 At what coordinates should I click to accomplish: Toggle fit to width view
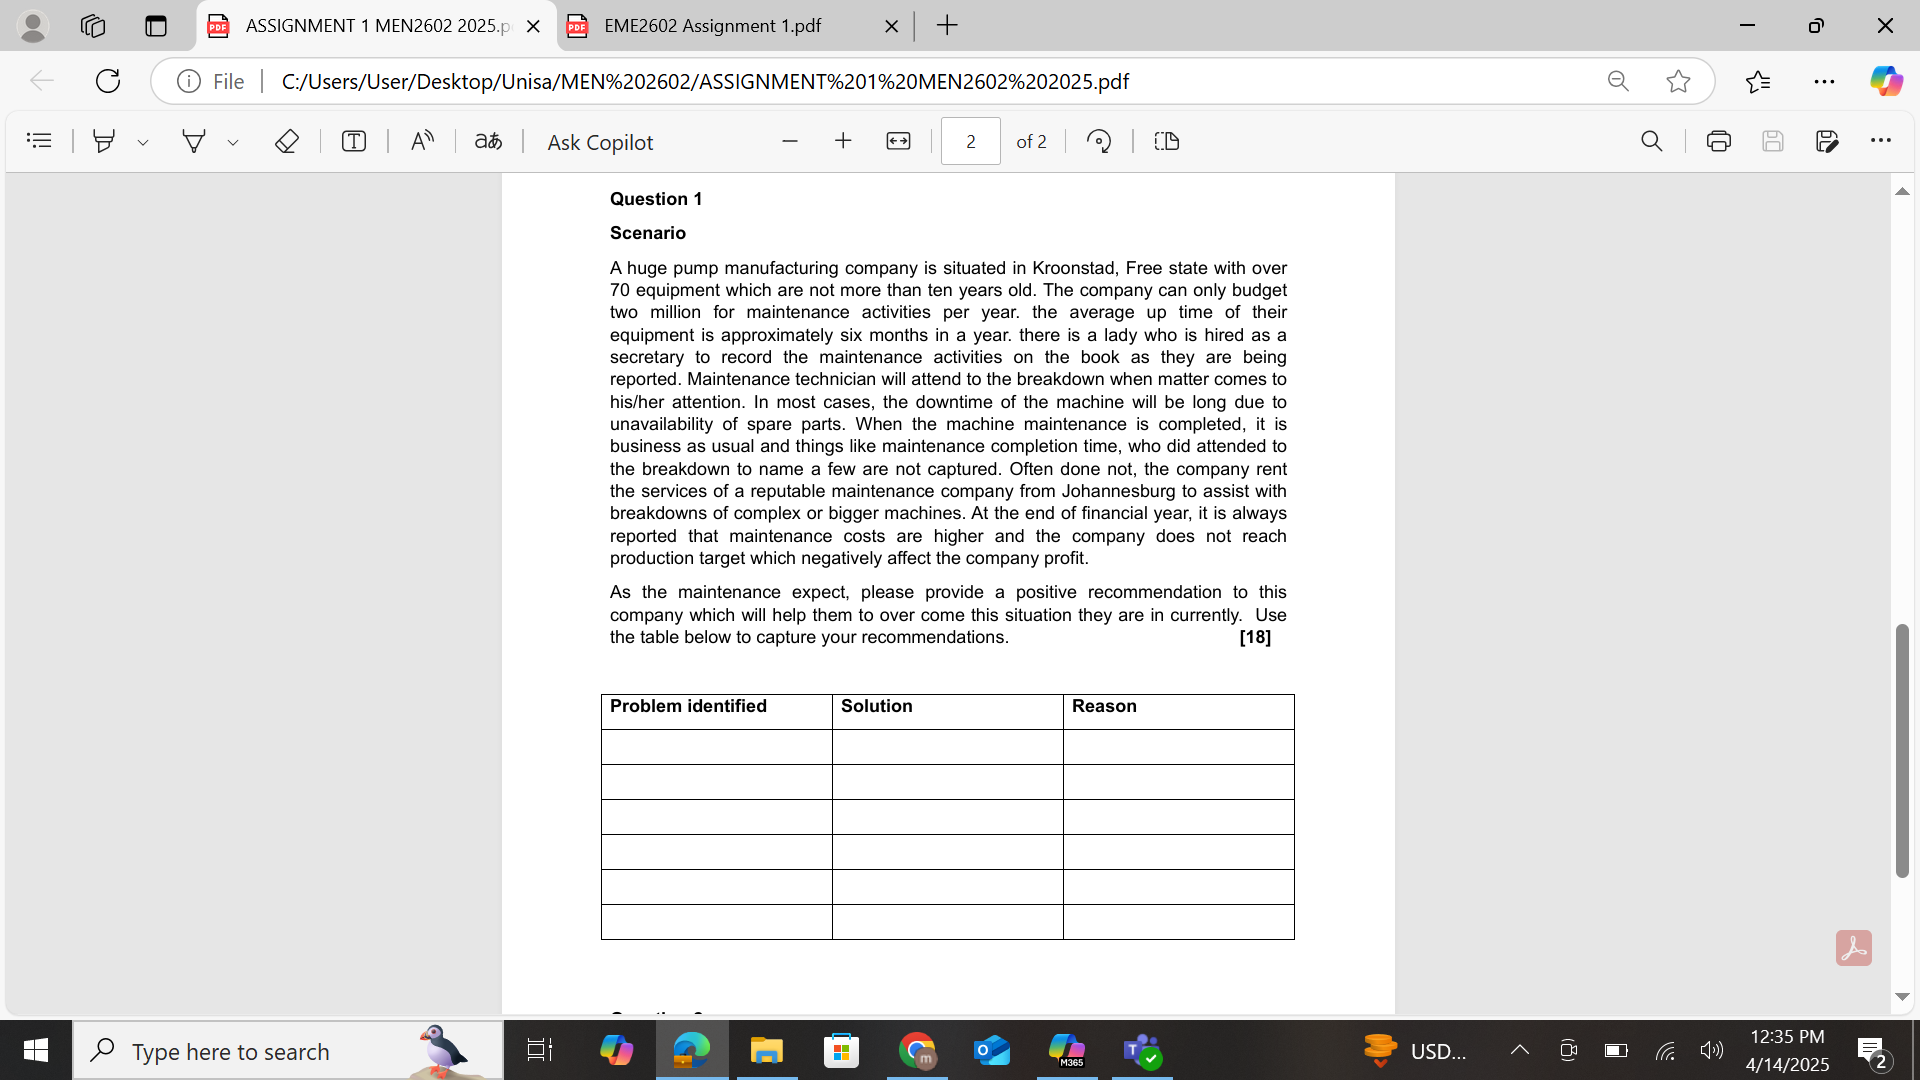898,141
